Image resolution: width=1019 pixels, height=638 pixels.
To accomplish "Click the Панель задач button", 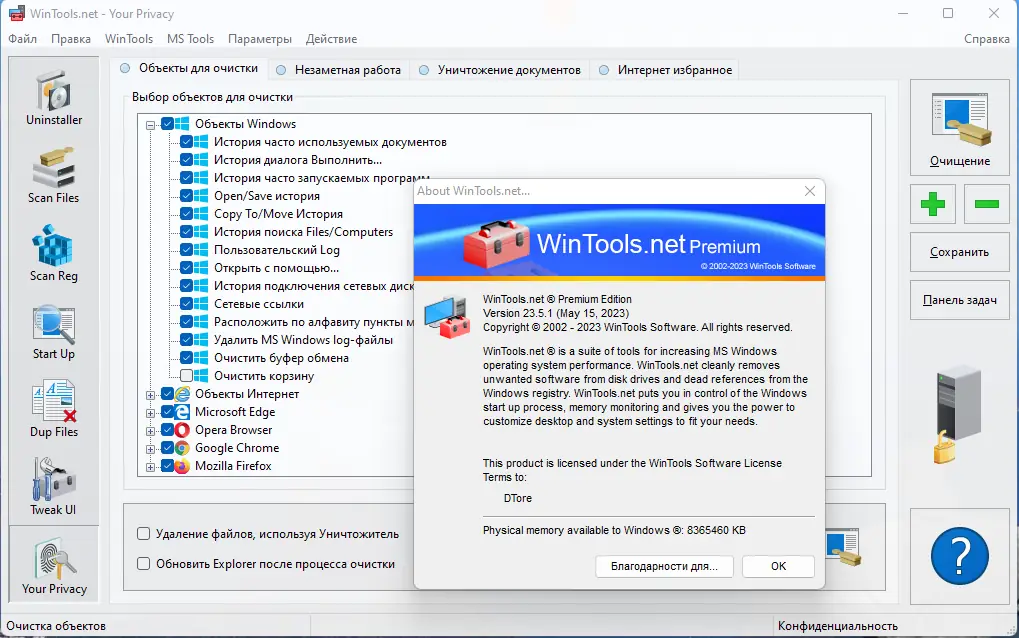I will point(960,300).
